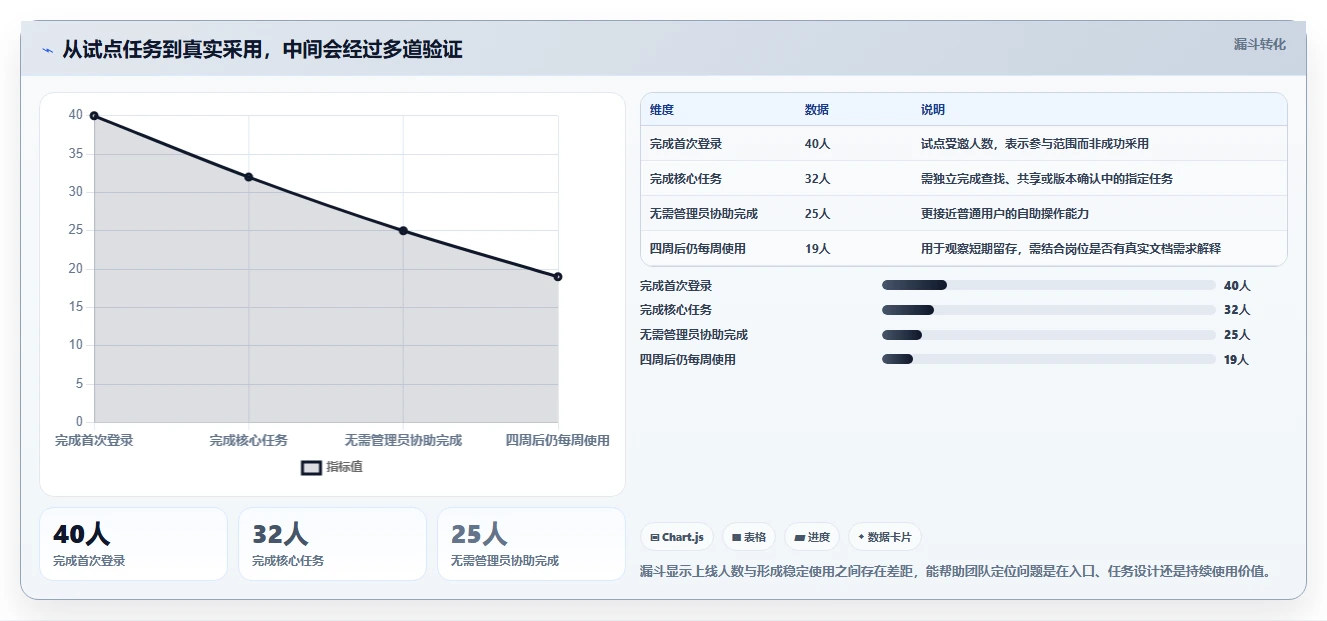The height and width of the screenshot is (621, 1327).
Task: Open the 32人 data card
Action: [x=332, y=544]
